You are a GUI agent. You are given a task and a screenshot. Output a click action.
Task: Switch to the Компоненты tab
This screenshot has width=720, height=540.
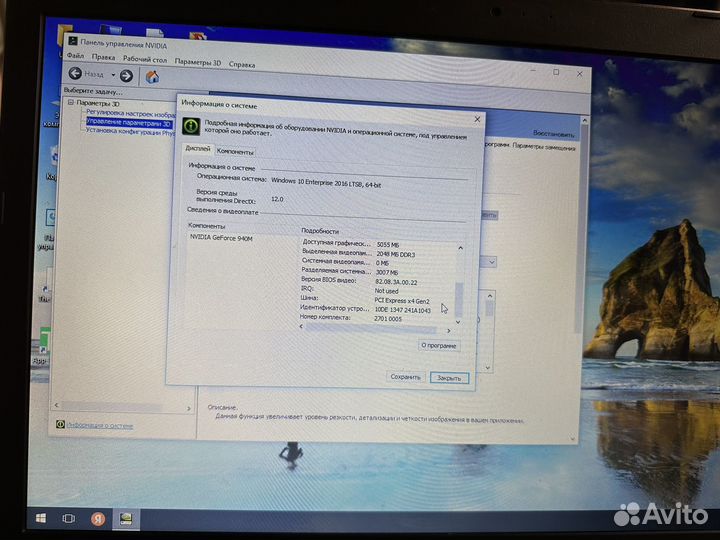(x=235, y=151)
